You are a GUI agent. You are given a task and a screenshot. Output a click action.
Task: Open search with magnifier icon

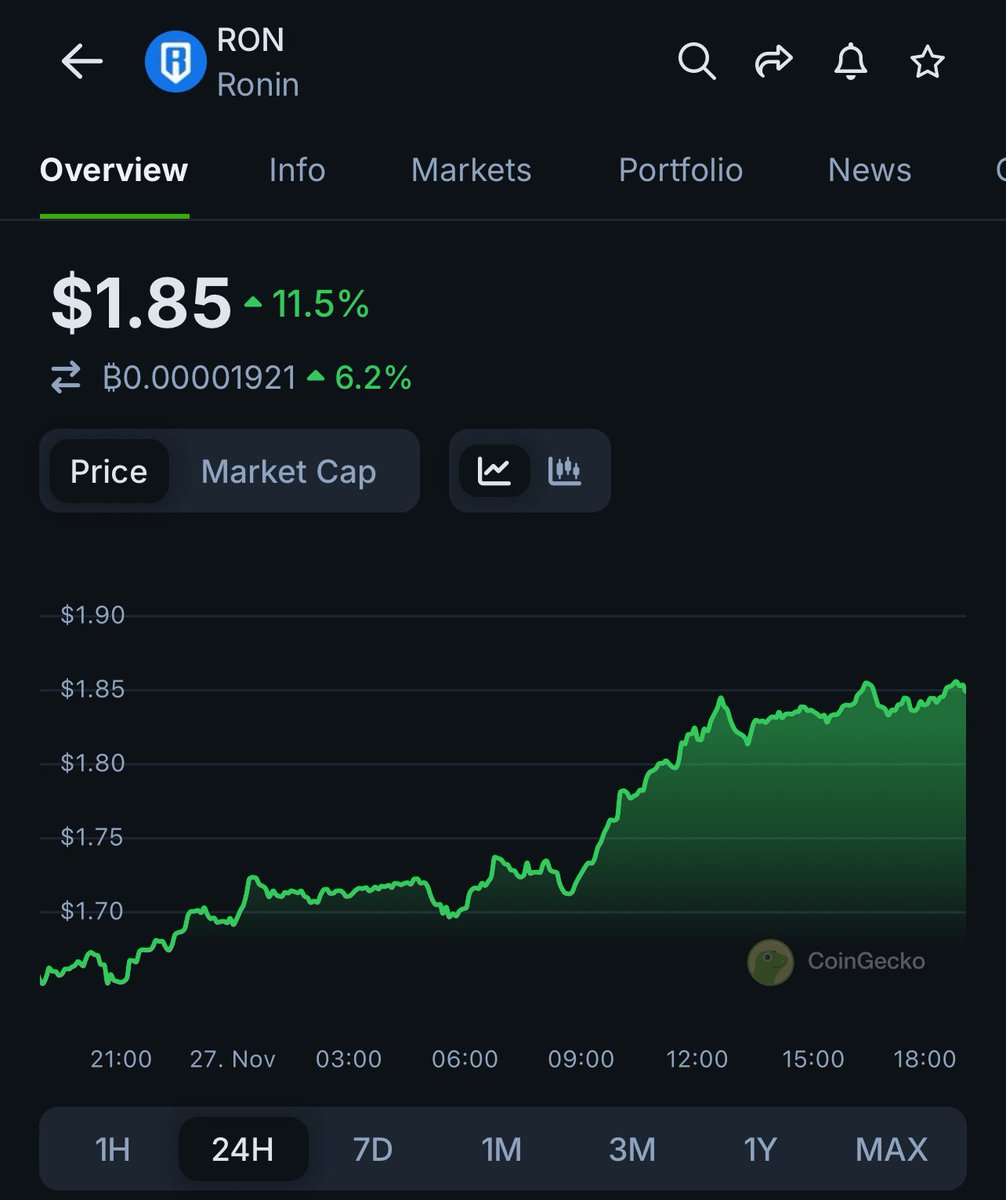(x=697, y=62)
